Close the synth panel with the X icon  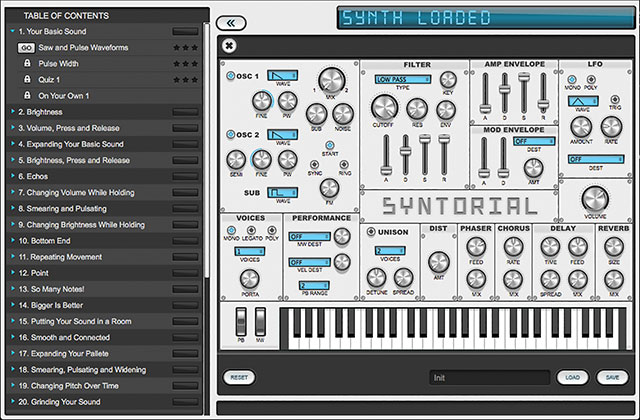[x=230, y=45]
